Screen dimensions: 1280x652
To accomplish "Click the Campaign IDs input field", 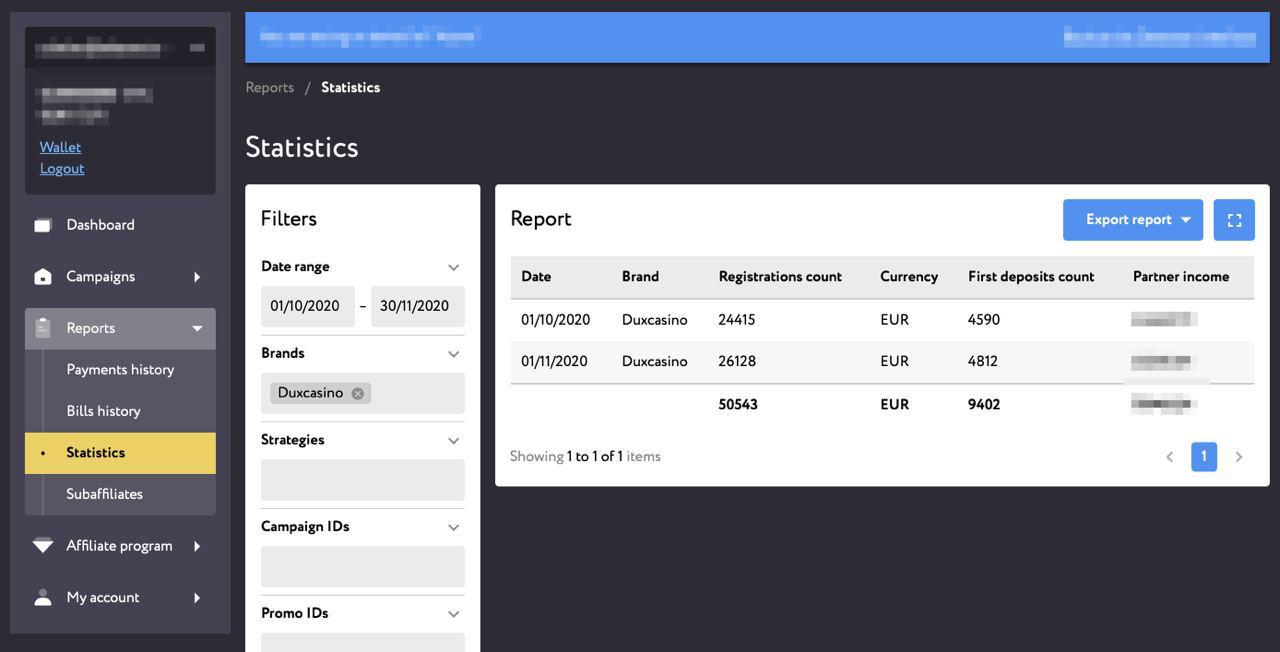I will [363, 567].
